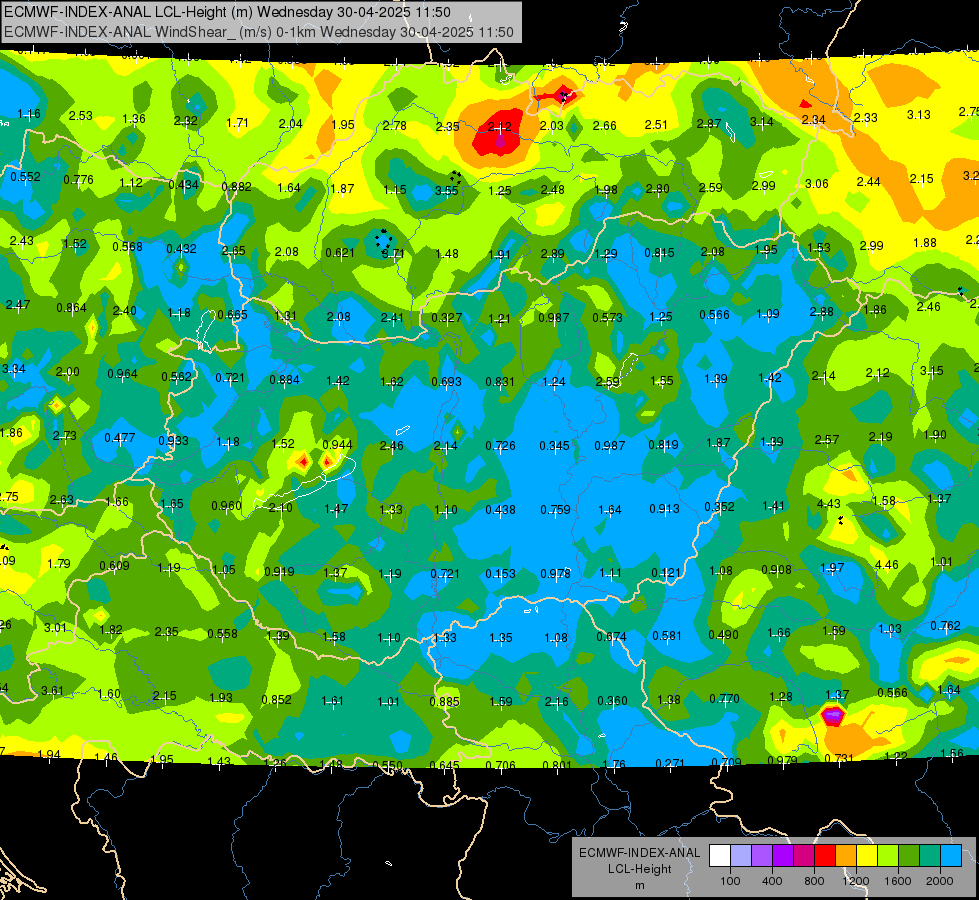The height and width of the screenshot is (900, 979).
Task: Click the wind shear value 0.978
Action: [555, 573]
